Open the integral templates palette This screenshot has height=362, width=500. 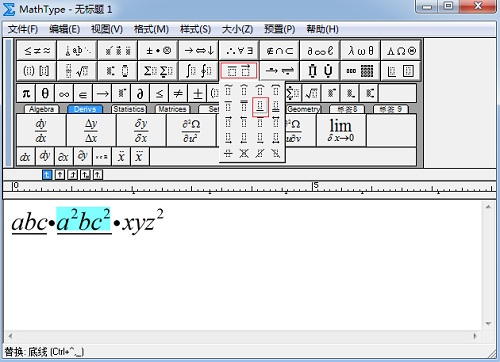click(199, 71)
